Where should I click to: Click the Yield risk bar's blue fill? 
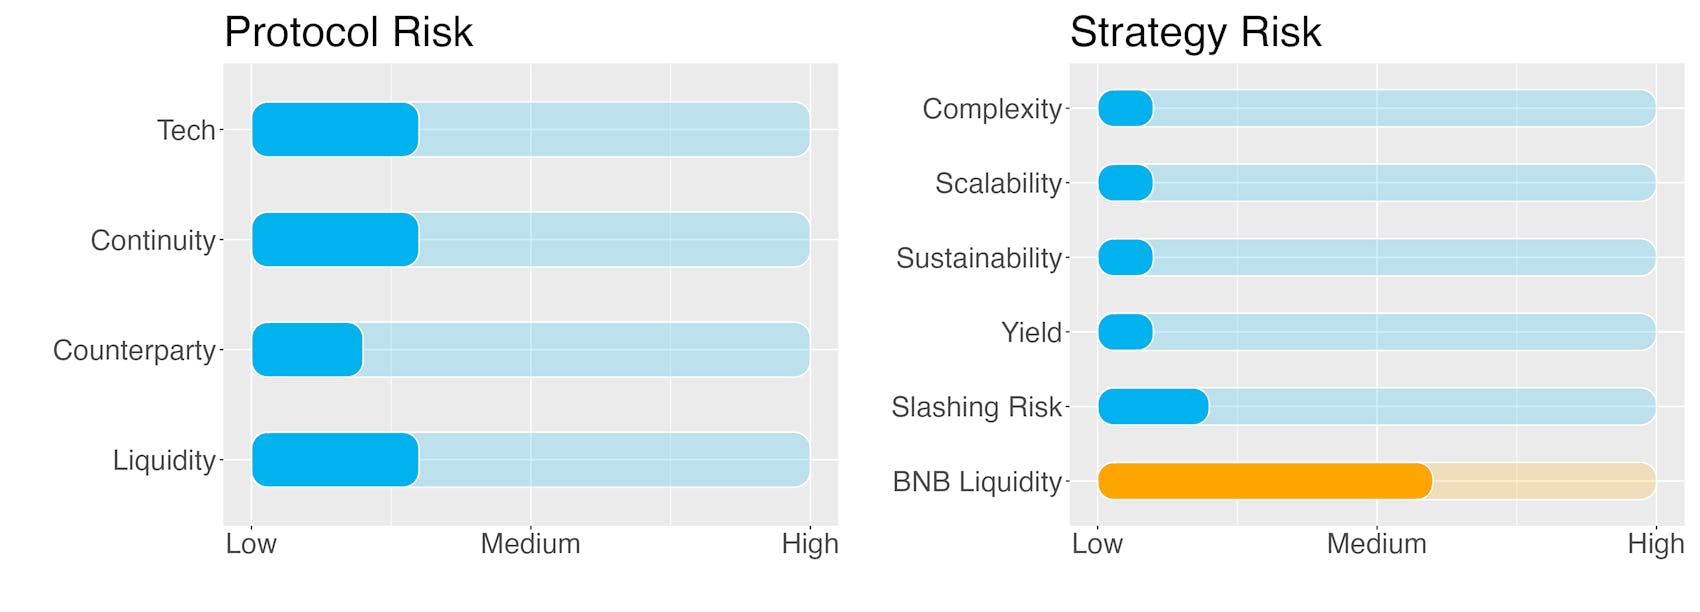tap(1125, 332)
